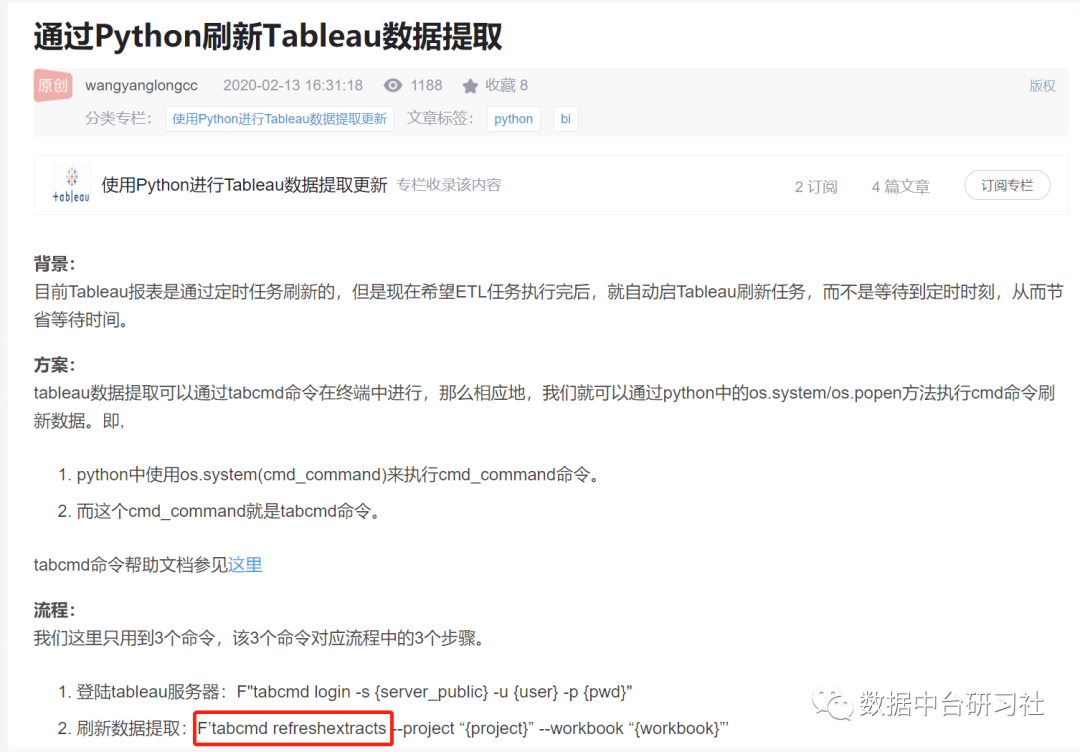Image resolution: width=1080 pixels, height=752 pixels.
Task: Click the tabcmd login command text
Action: [x=435, y=691]
